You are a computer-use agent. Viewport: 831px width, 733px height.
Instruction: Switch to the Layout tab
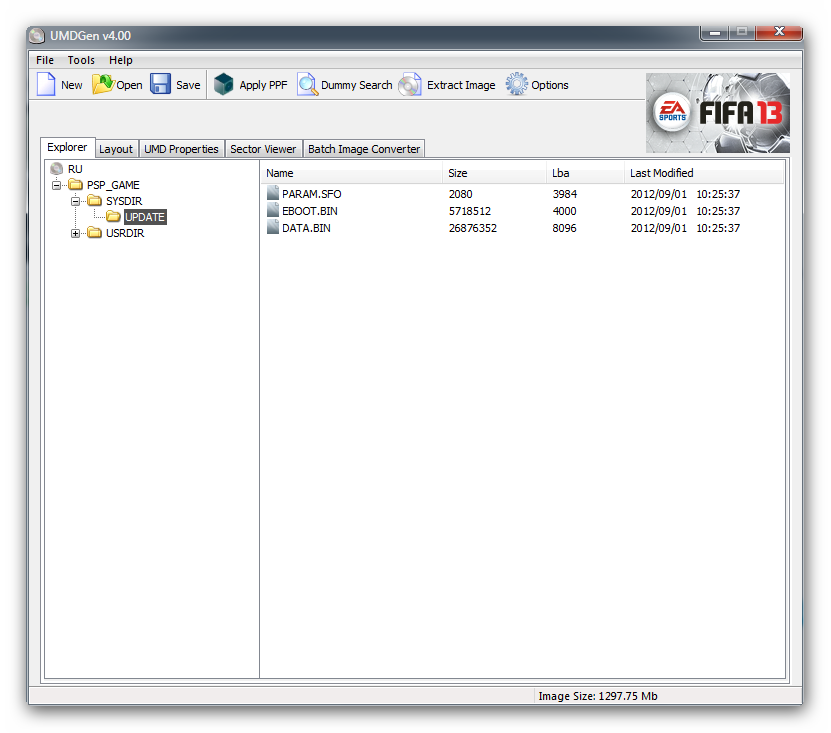(x=116, y=149)
